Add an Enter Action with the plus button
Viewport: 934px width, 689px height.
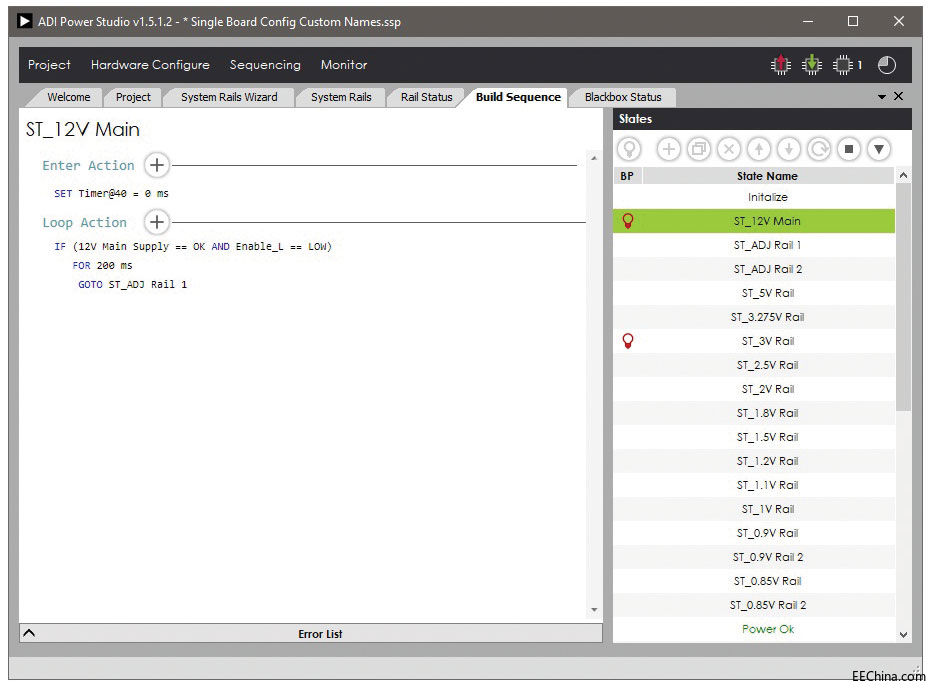pos(157,165)
